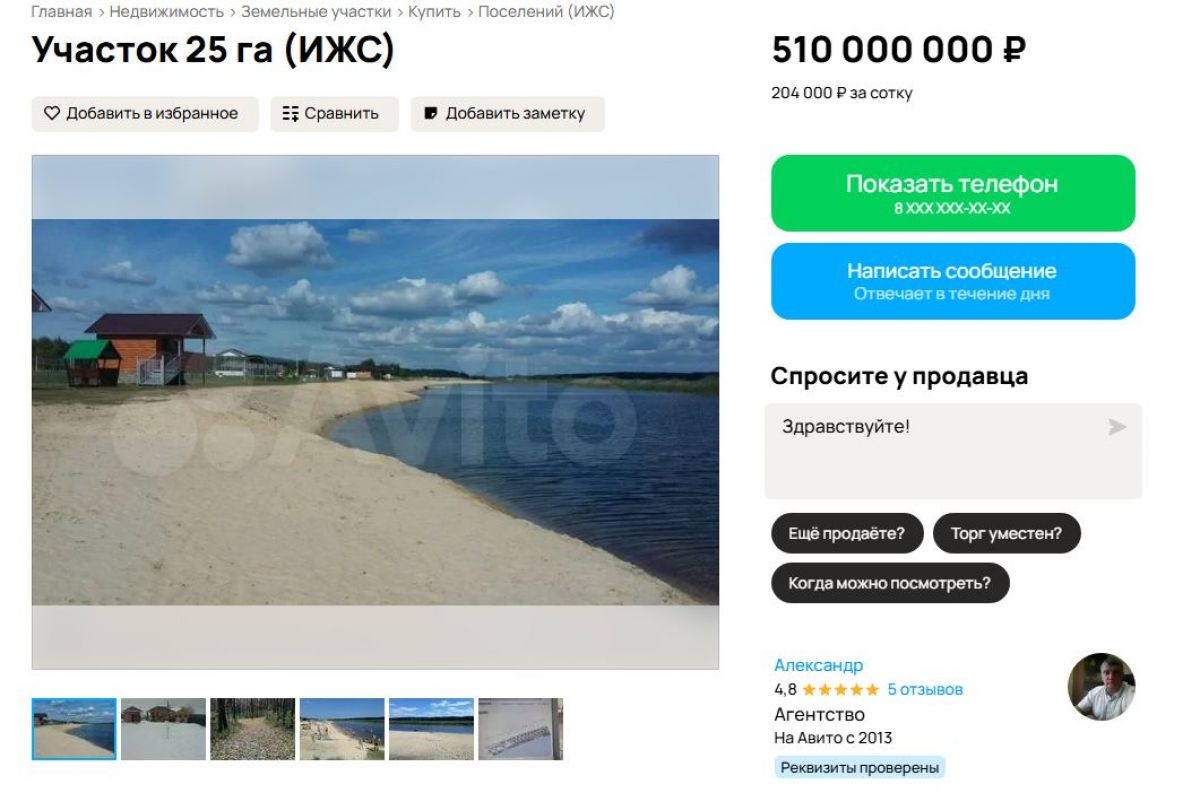The height and width of the screenshot is (793, 1200).
Task: Choose the Торг уместен? quick reply
Action: pos(1007,533)
